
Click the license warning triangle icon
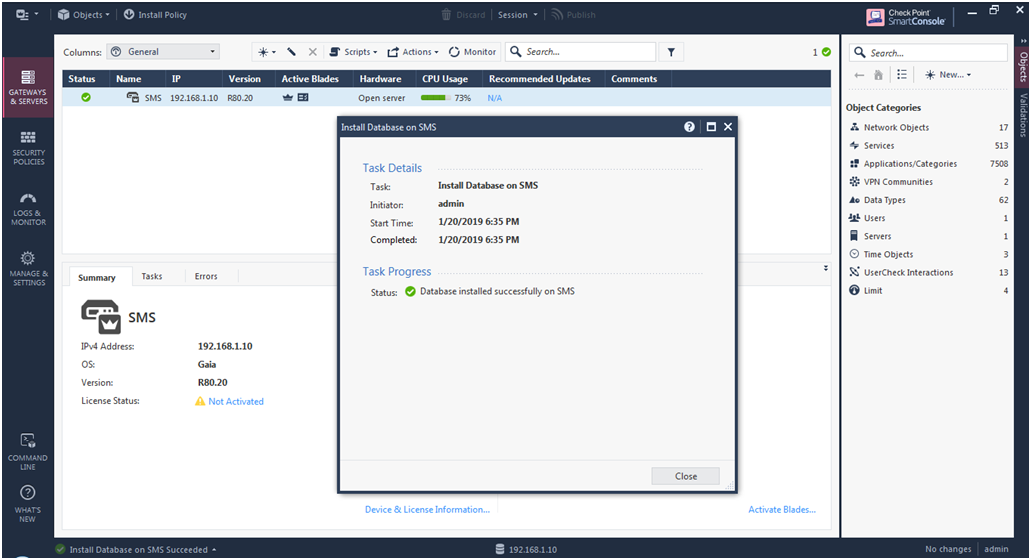(x=200, y=401)
